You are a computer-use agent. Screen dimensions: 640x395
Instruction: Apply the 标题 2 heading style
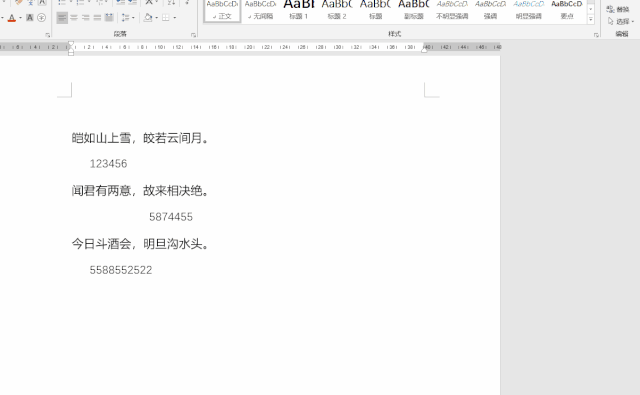pyautogui.click(x=337, y=11)
